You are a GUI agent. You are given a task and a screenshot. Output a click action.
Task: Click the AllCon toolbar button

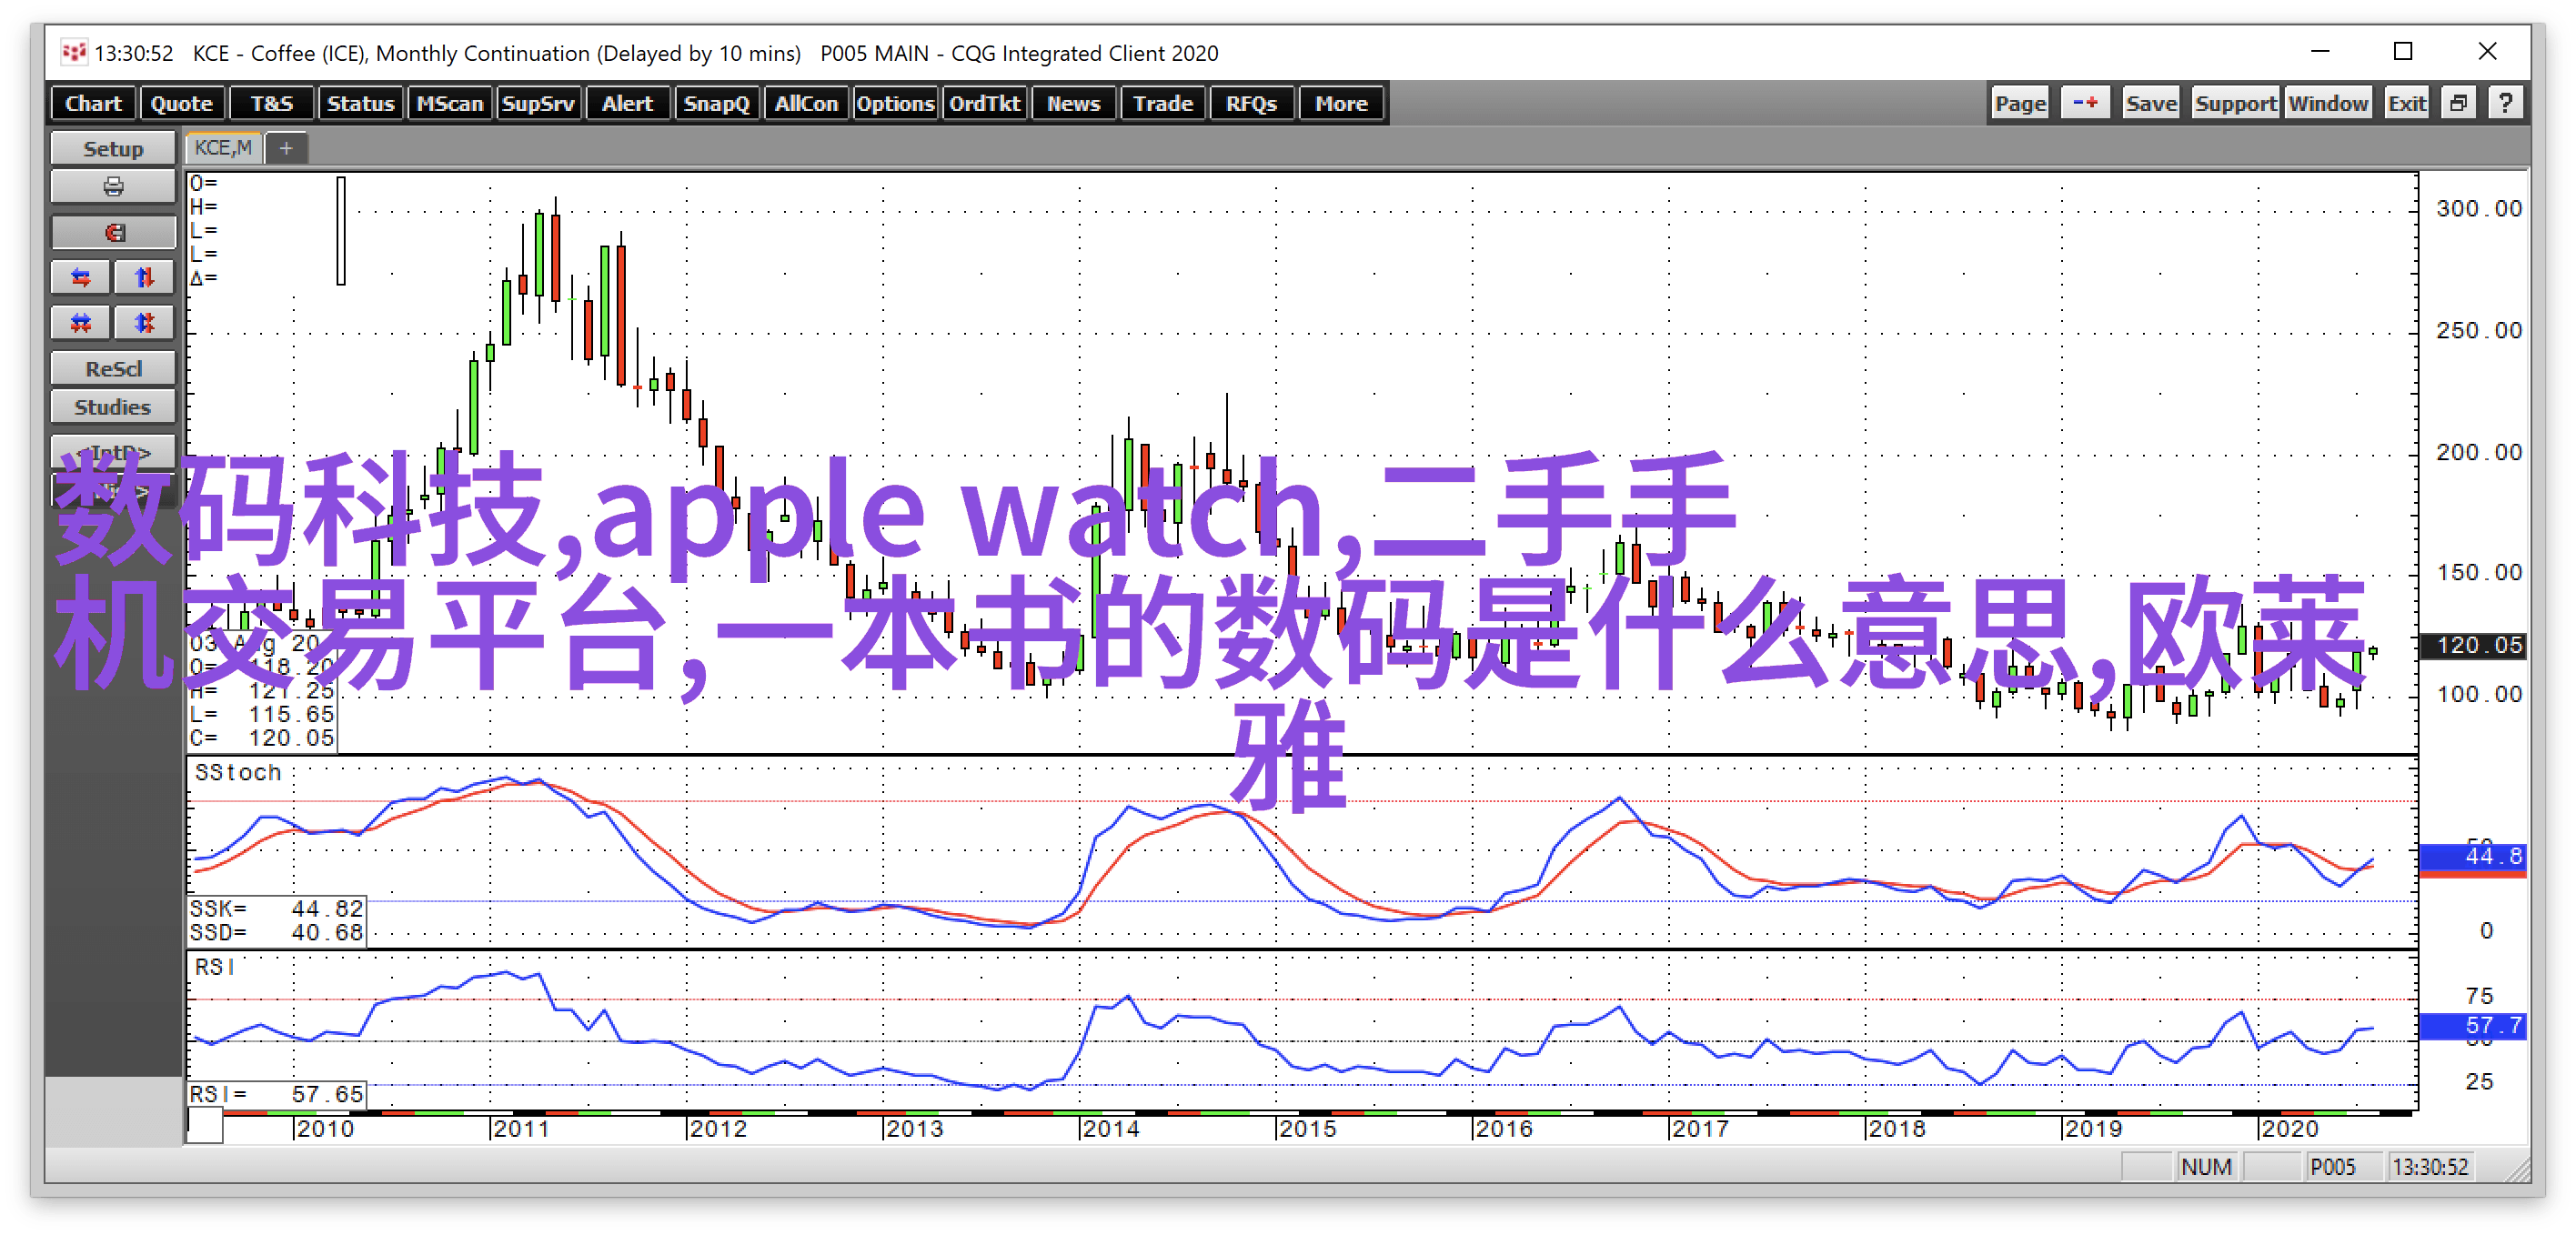point(806,103)
